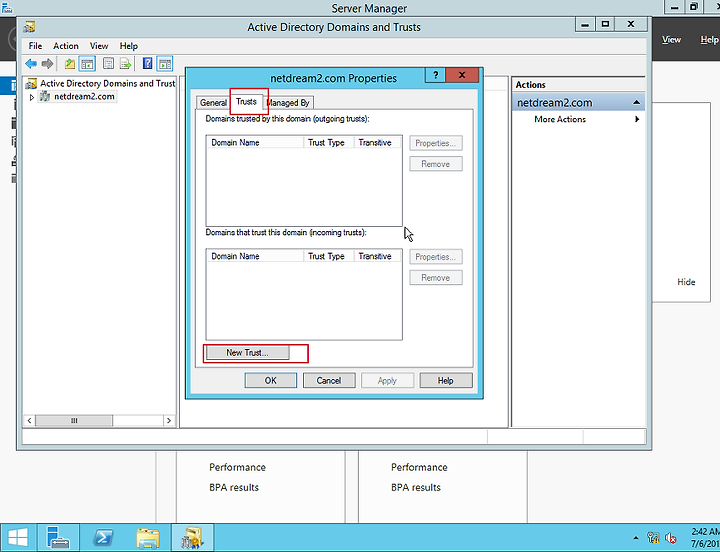Screen dimensions: 720x552
Task: Click Properties button for incoming trusts
Action: (x=436, y=257)
